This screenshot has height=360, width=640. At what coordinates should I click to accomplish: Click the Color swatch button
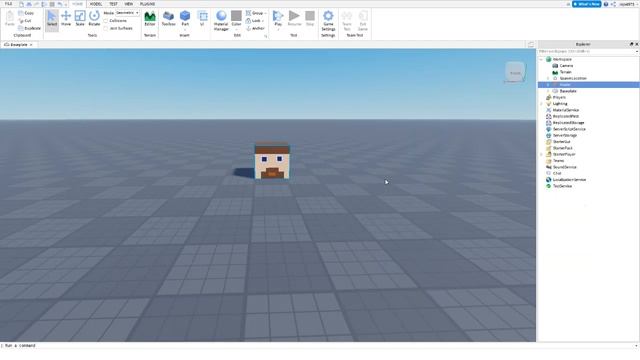[236, 17]
